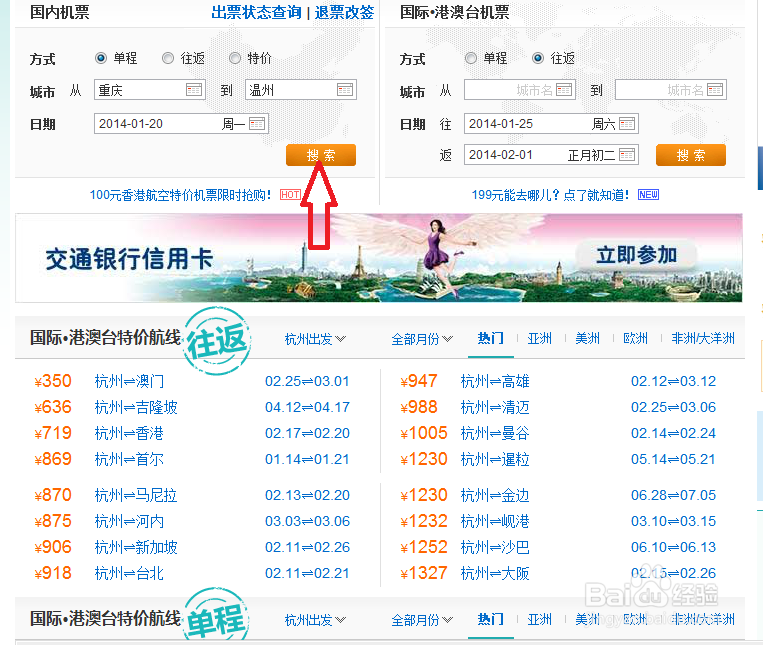Image resolution: width=763 pixels, height=645 pixels.
Task: Open 杭州⇌澳门 ¥350 route
Action: pyautogui.click(x=129, y=381)
